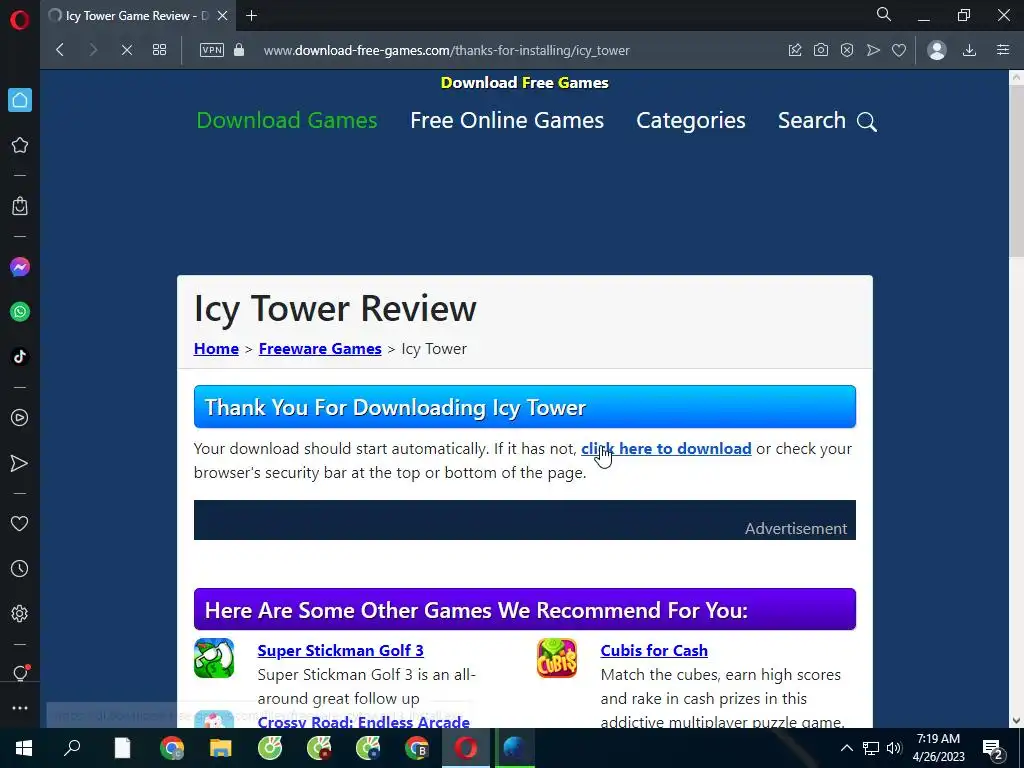Select the Icy Tower Game Review tab
1024x768 pixels.
pyautogui.click(x=137, y=16)
